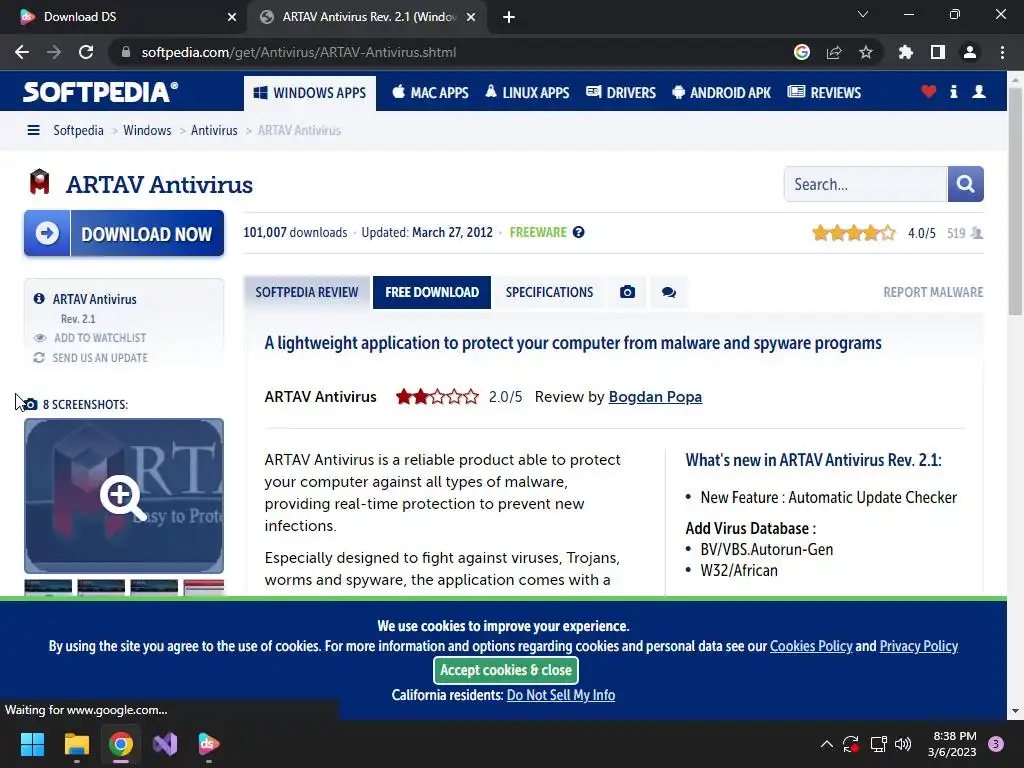The width and height of the screenshot is (1024, 768).
Task: Reload the page with the refresh icon
Action: pos(86,52)
